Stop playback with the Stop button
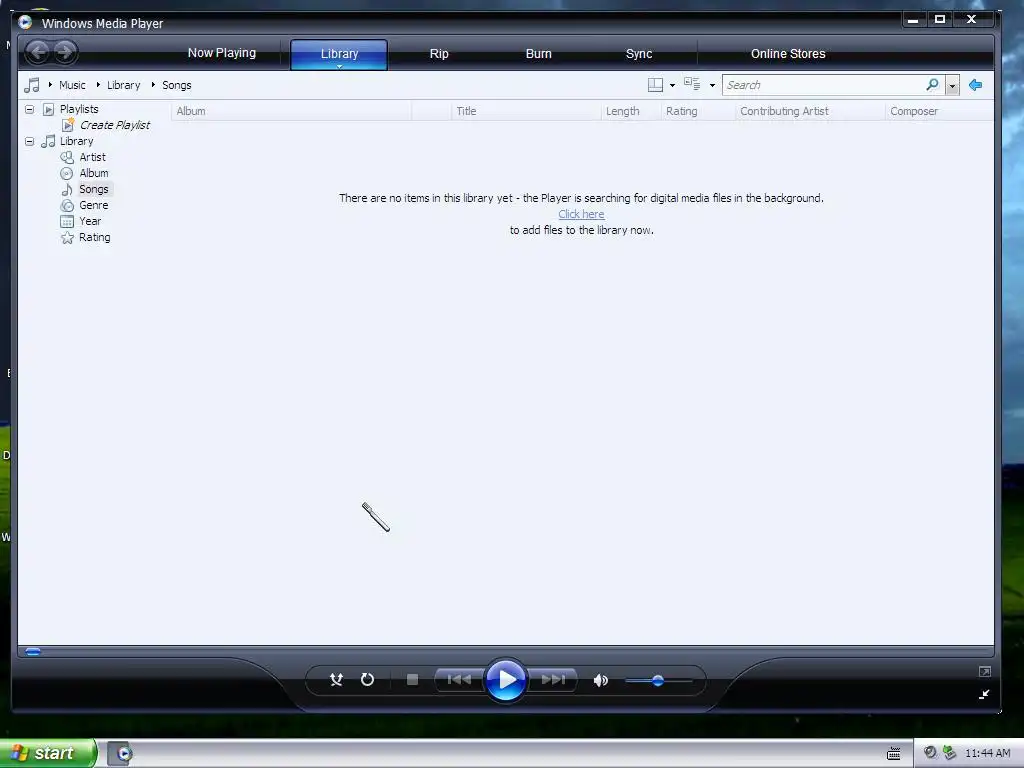This screenshot has width=1024, height=768. [412, 680]
